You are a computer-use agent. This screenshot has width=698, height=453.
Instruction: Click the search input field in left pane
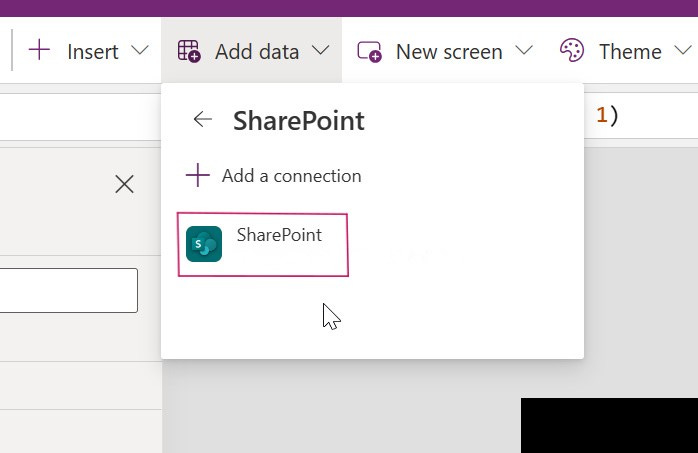(69, 290)
